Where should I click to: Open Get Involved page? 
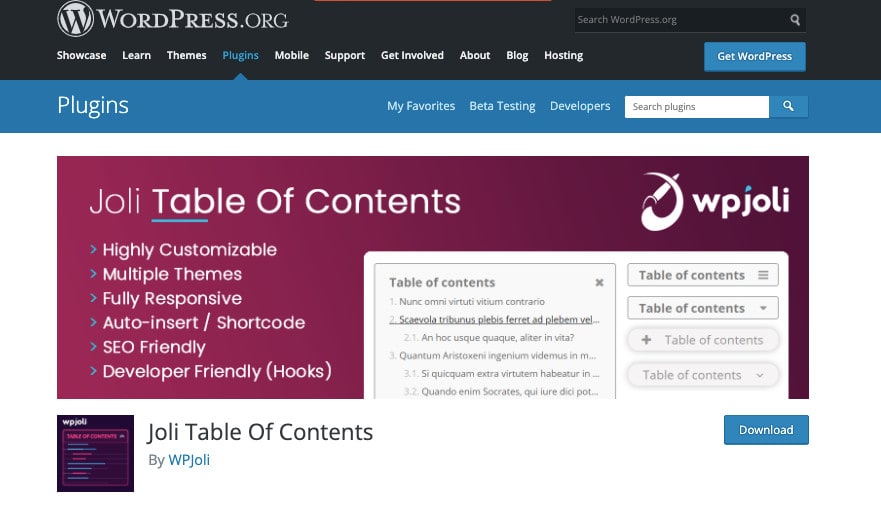click(412, 55)
